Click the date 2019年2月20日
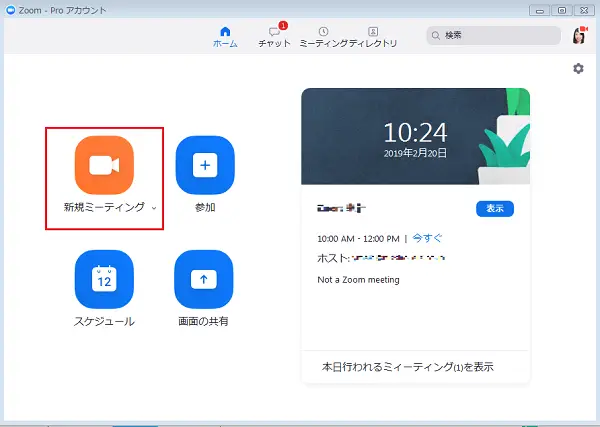This screenshot has width=600, height=427. click(x=415, y=153)
